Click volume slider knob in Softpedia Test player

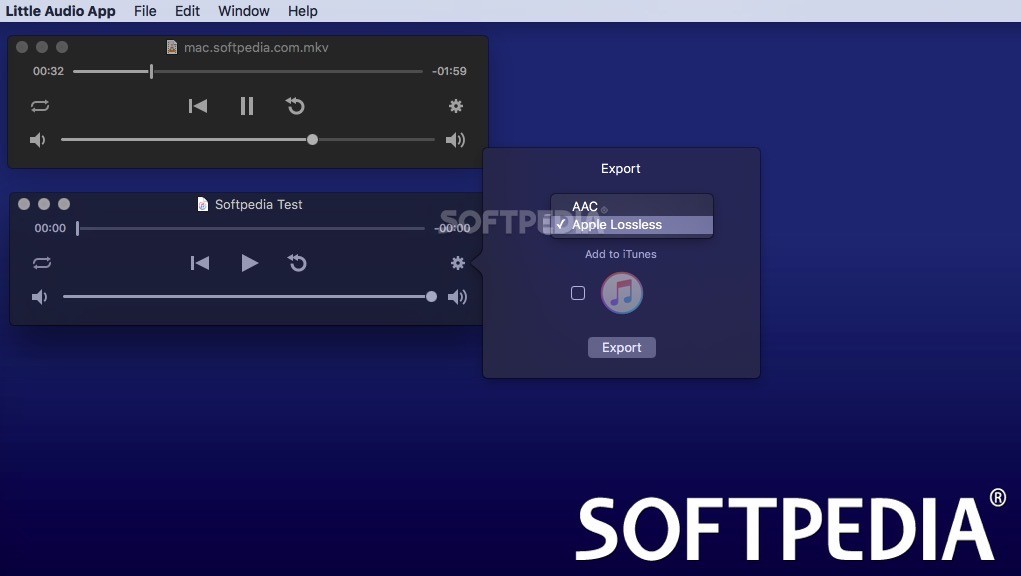(x=431, y=297)
